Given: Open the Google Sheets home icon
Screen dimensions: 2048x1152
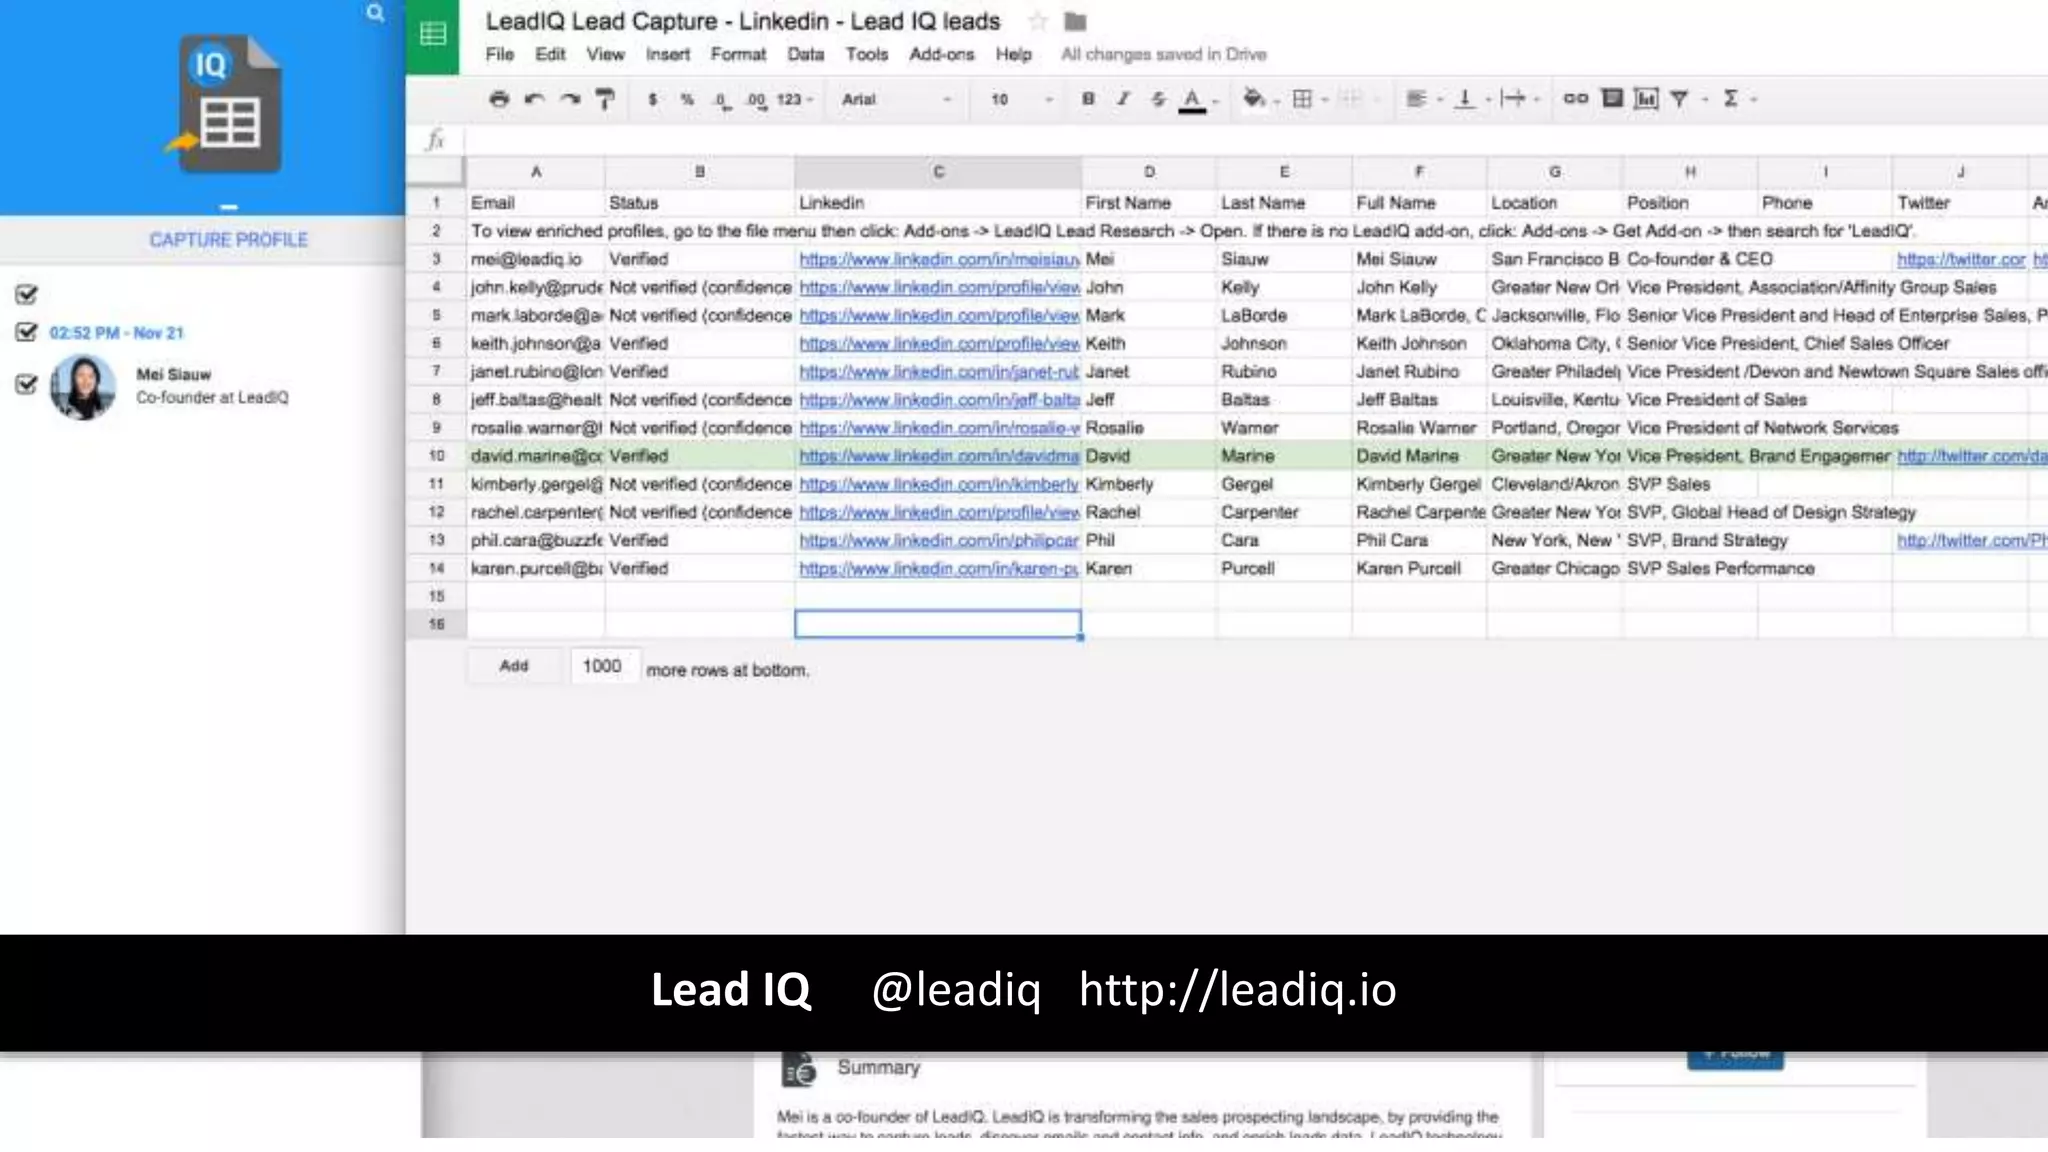Looking at the screenshot, I should pyautogui.click(x=432, y=36).
